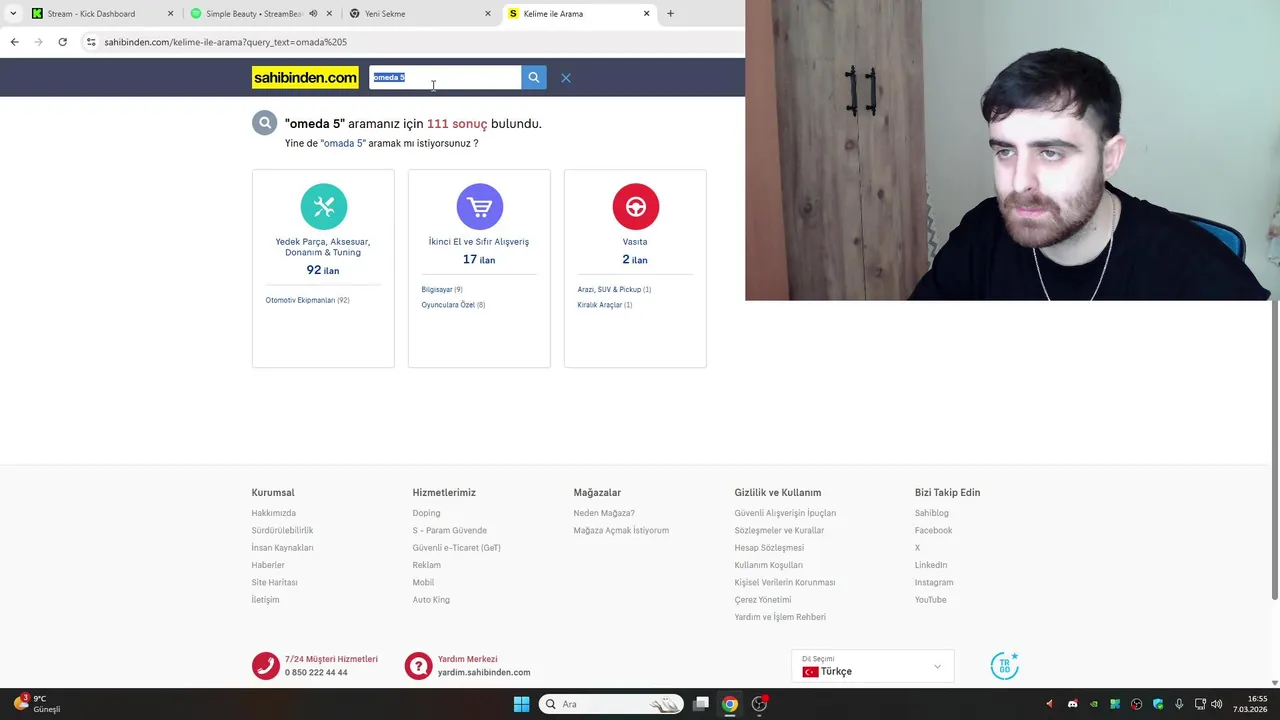Viewport: 1280px width, 720px height.
Task: Click the blue search magnifier button
Action: [x=534, y=77]
